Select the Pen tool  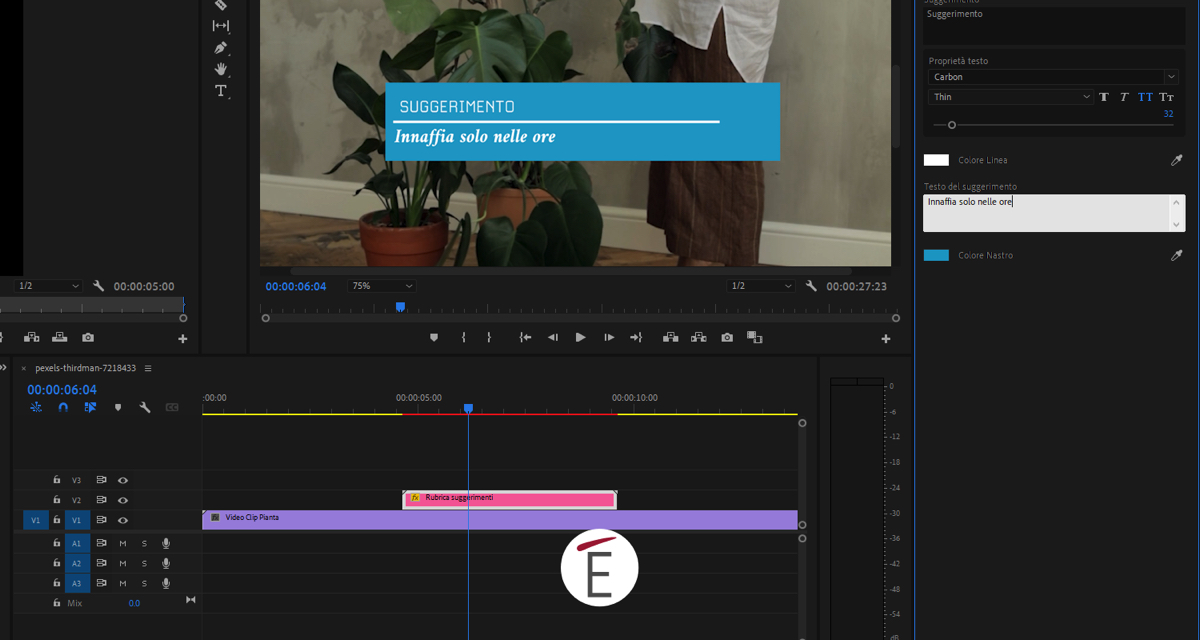[x=221, y=48]
